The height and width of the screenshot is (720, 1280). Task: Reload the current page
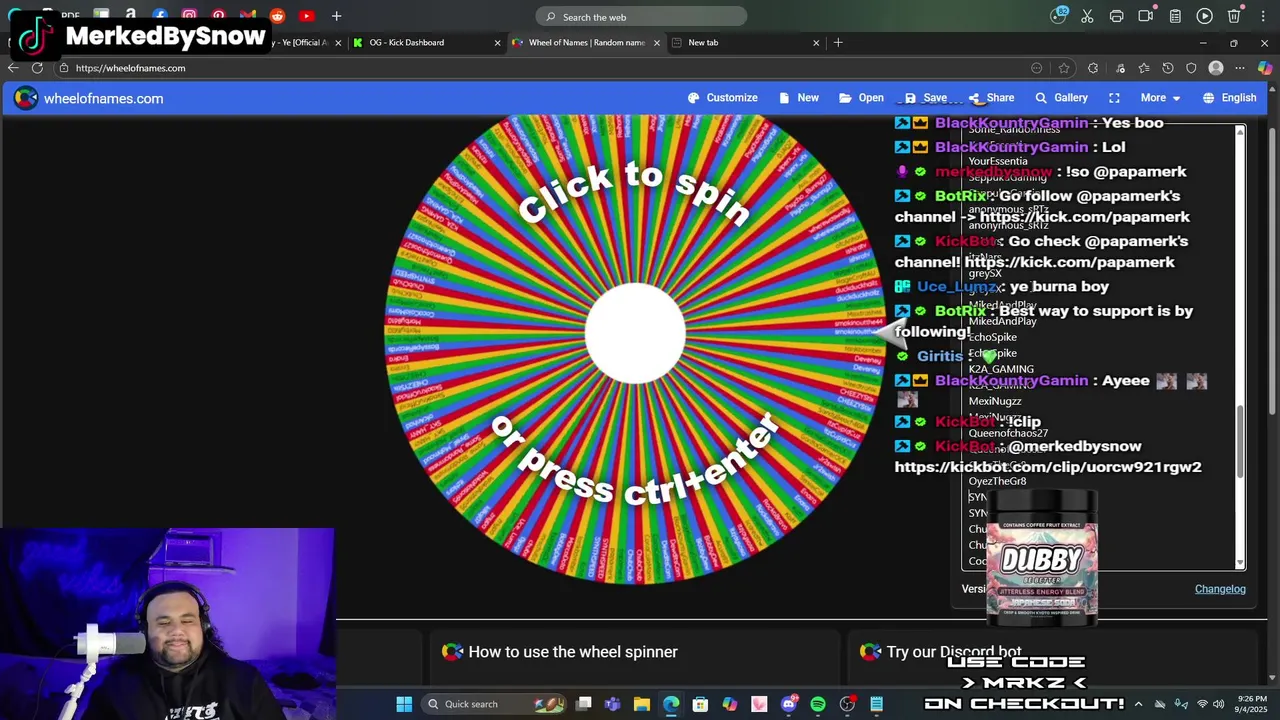(38, 68)
